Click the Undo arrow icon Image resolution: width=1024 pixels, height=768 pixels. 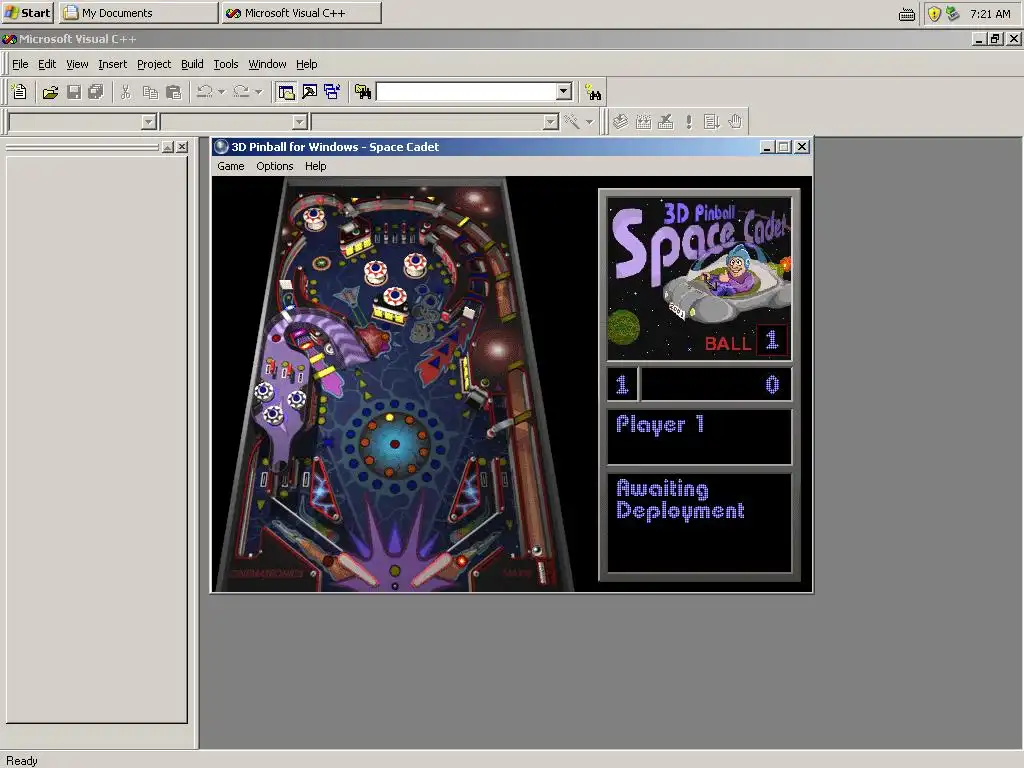click(204, 92)
